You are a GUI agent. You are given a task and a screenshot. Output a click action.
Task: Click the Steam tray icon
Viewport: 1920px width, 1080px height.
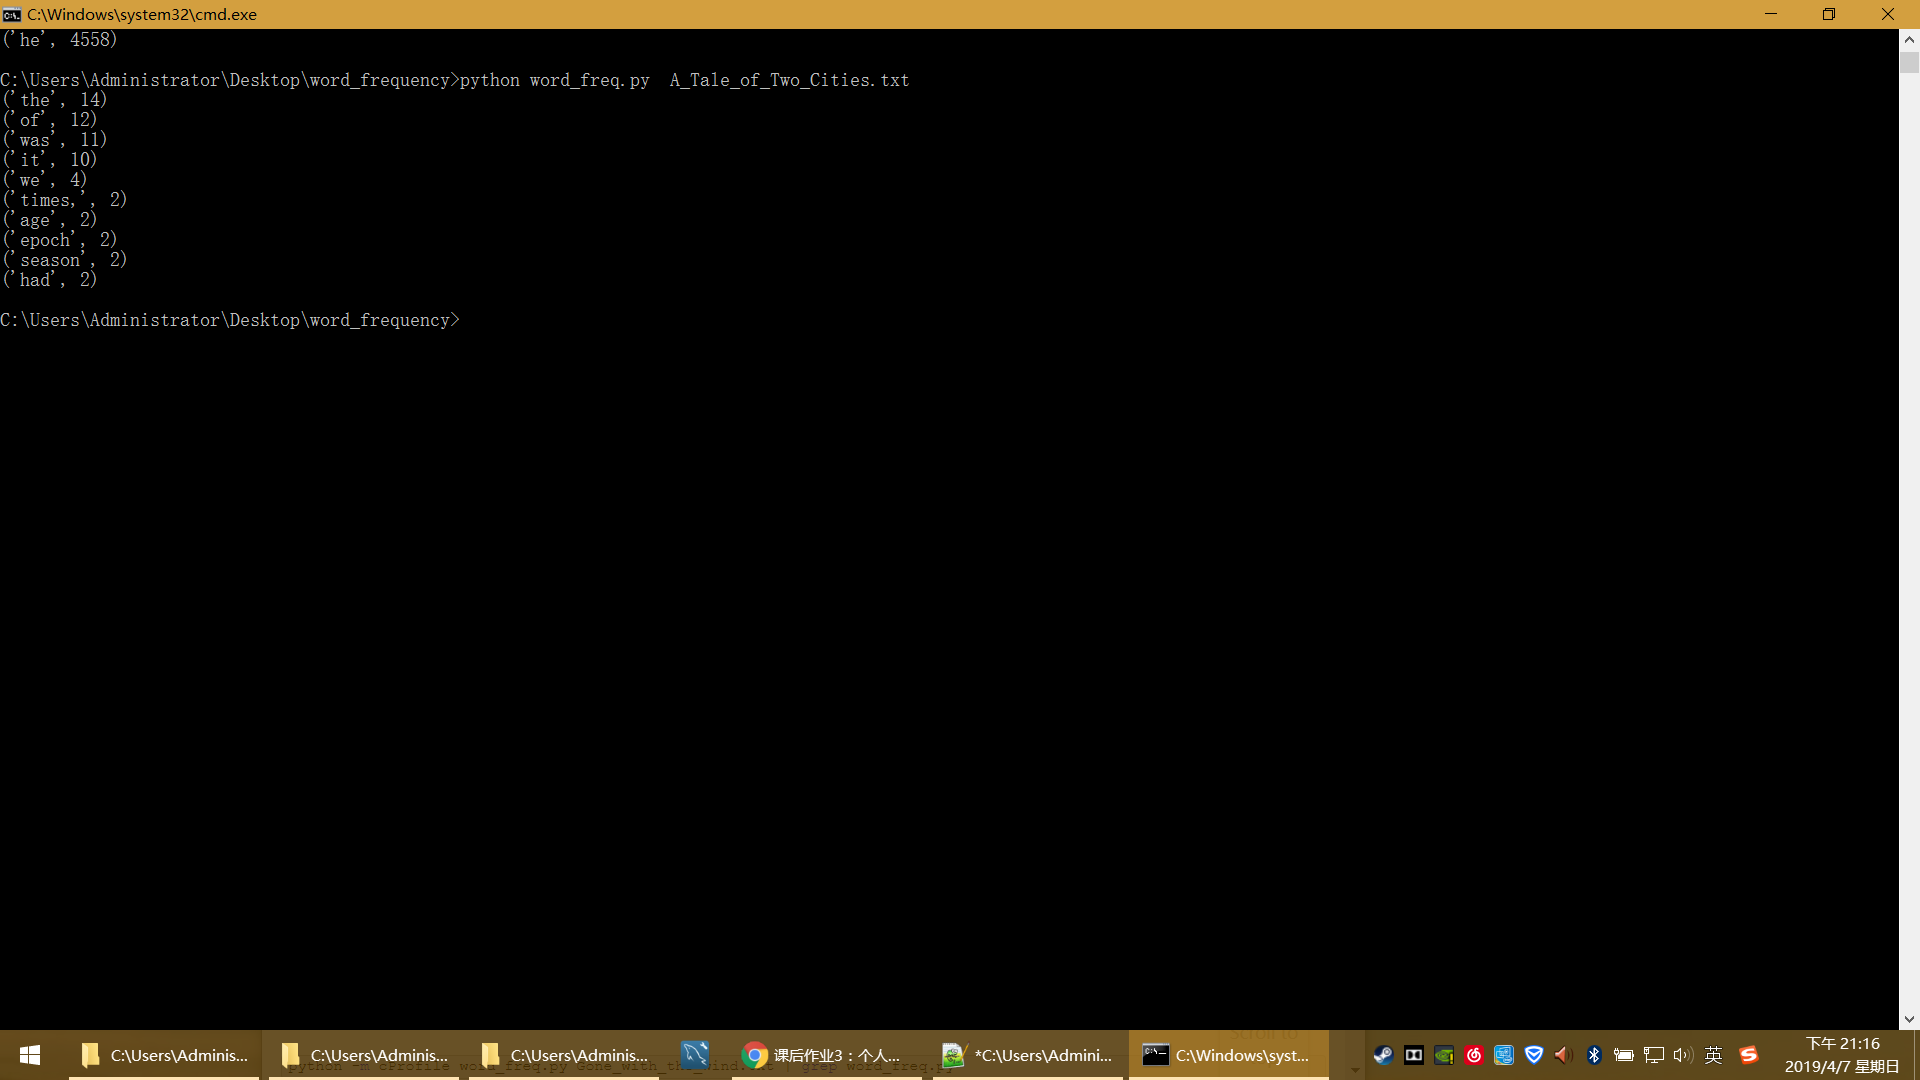1383,1055
